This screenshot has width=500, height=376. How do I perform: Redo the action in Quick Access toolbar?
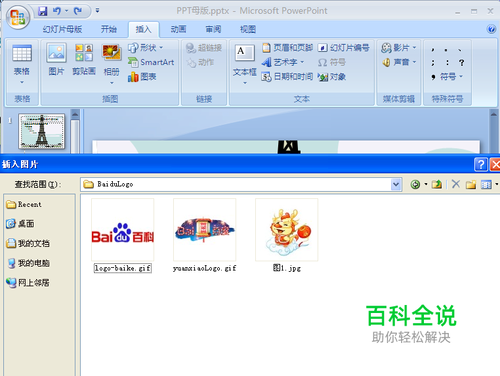(x=78, y=11)
